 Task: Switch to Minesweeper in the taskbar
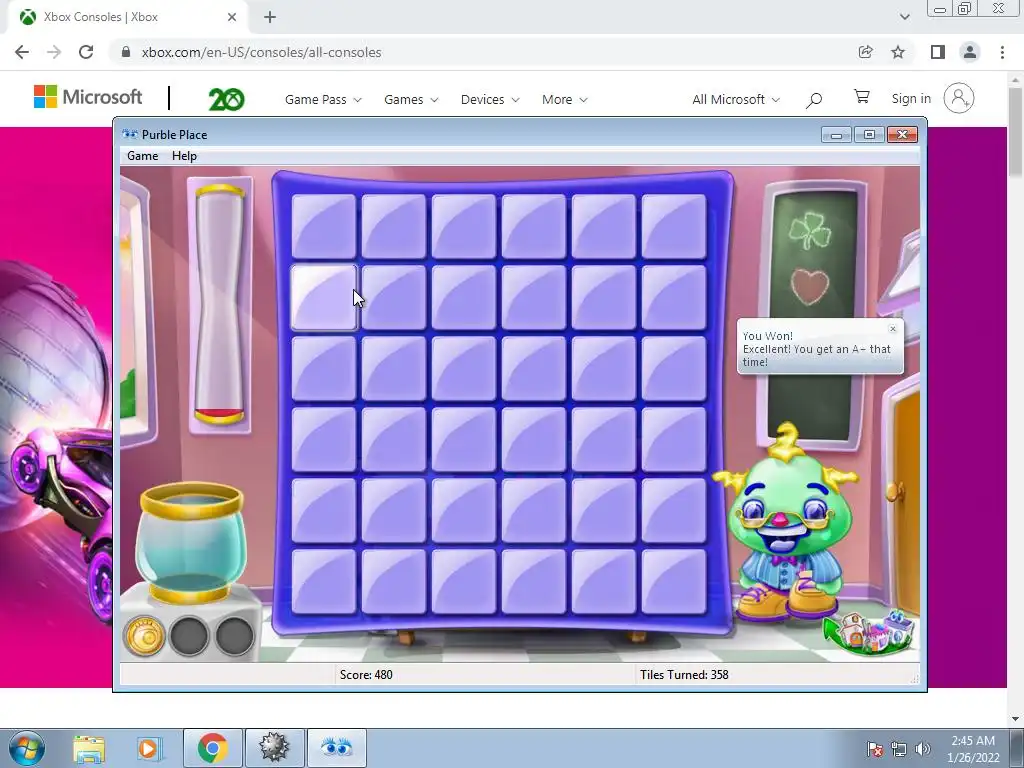274,748
